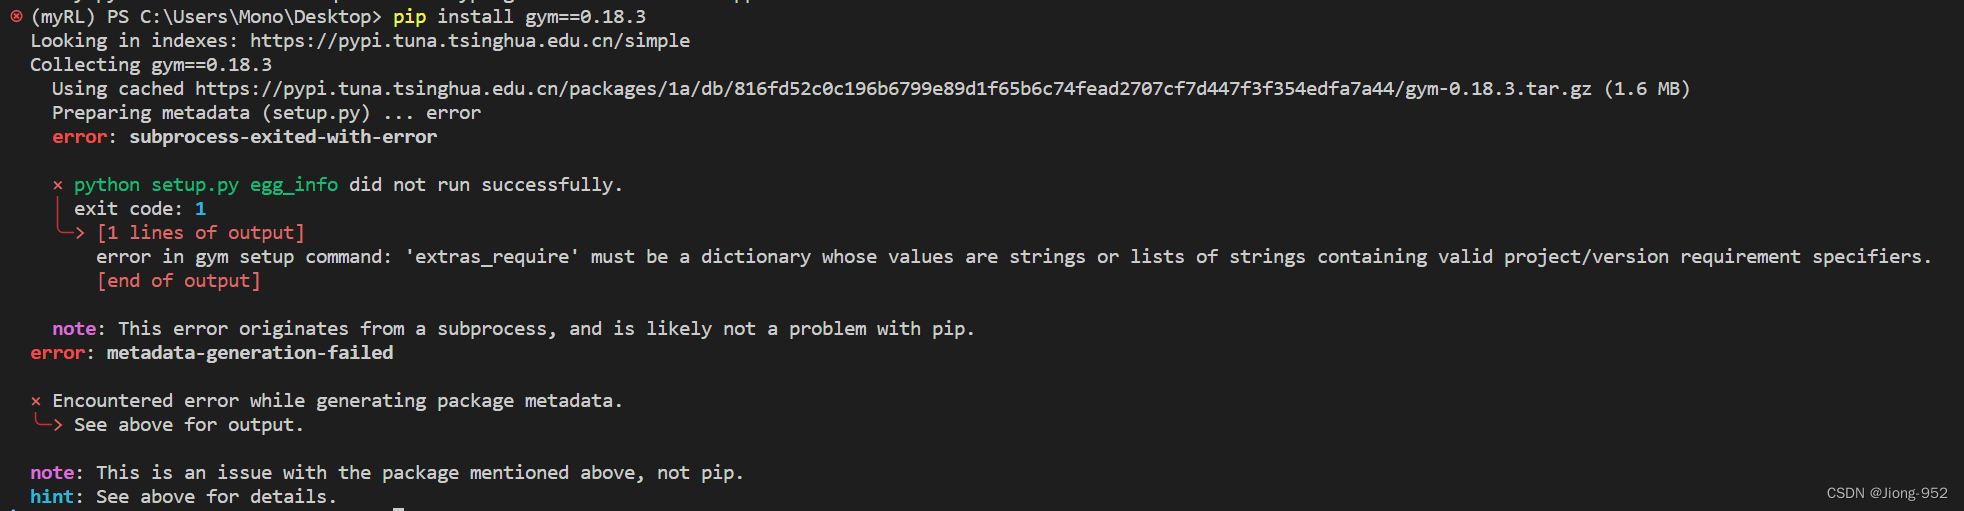Click the 'extras_require' word in error message

click(492, 257)
